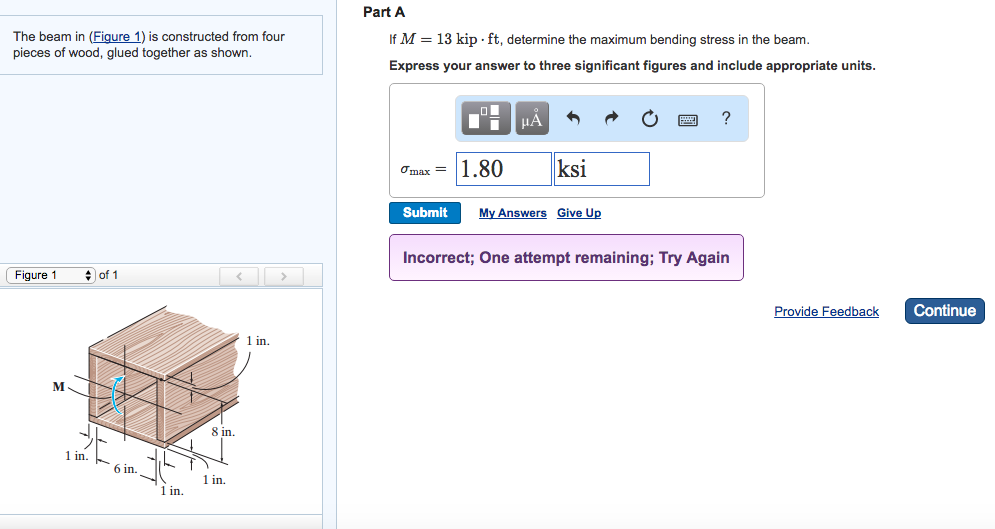
Task: Go to next figure arrow
Action: (284, 276)
